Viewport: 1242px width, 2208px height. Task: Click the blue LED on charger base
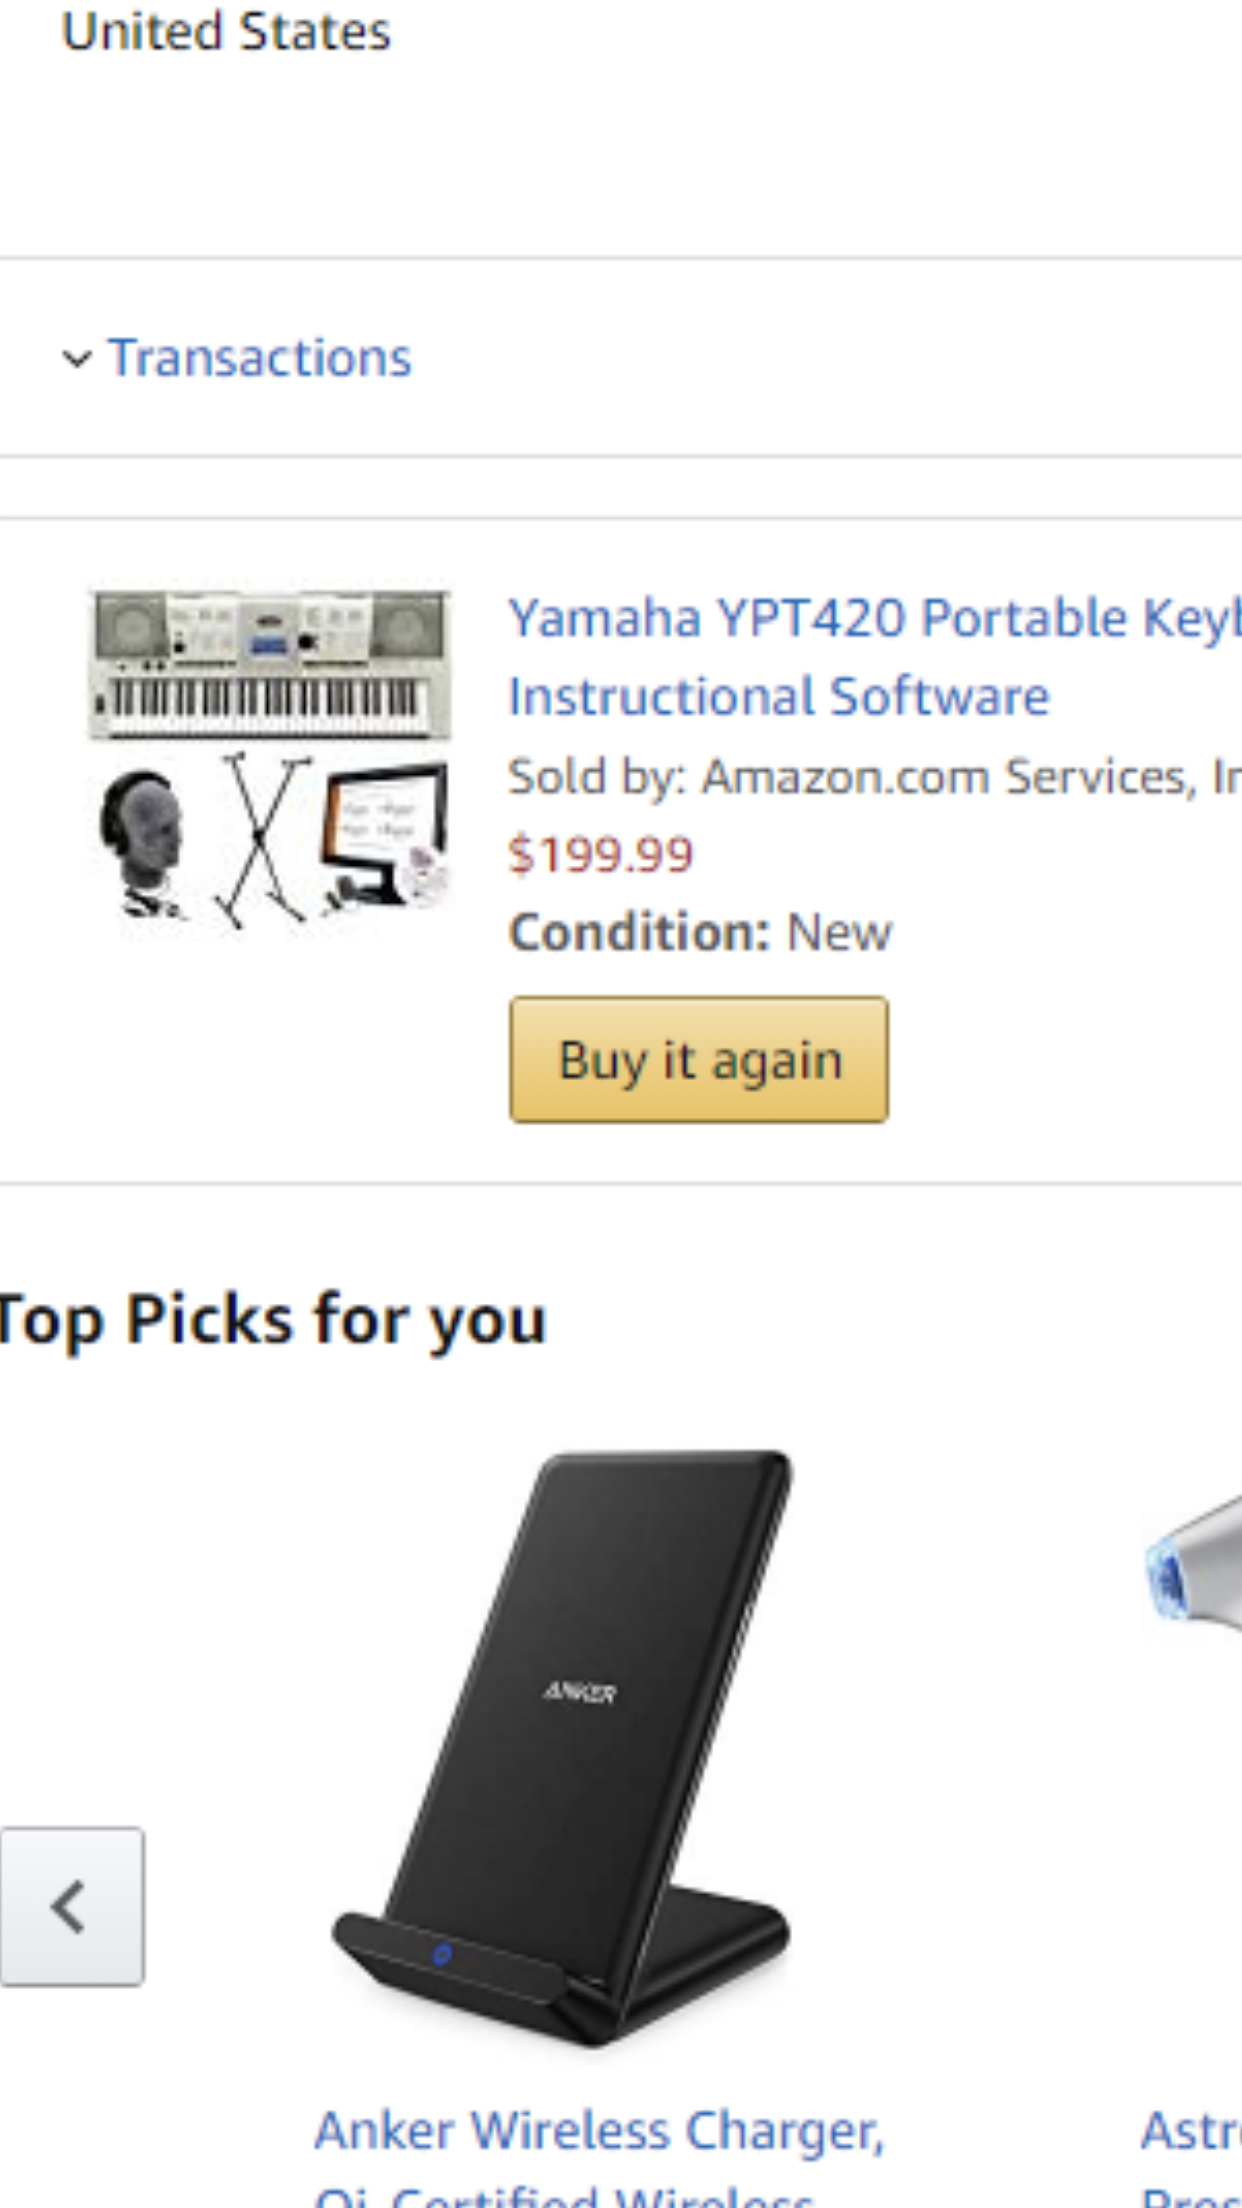(x=442, y=1954)
